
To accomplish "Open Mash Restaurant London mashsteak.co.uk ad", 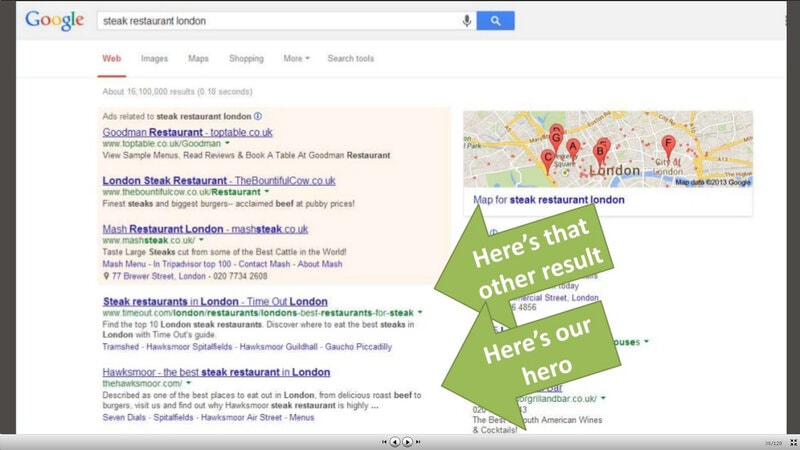I will pyautogui.click(x=205, y=229).
